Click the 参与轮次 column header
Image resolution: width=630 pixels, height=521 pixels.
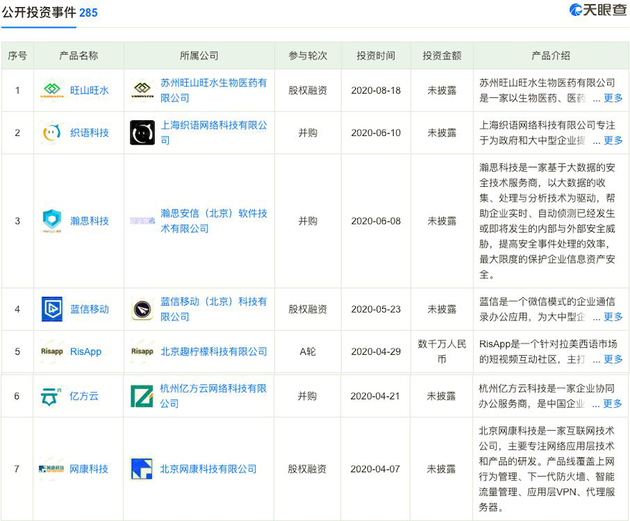(308, 55)
